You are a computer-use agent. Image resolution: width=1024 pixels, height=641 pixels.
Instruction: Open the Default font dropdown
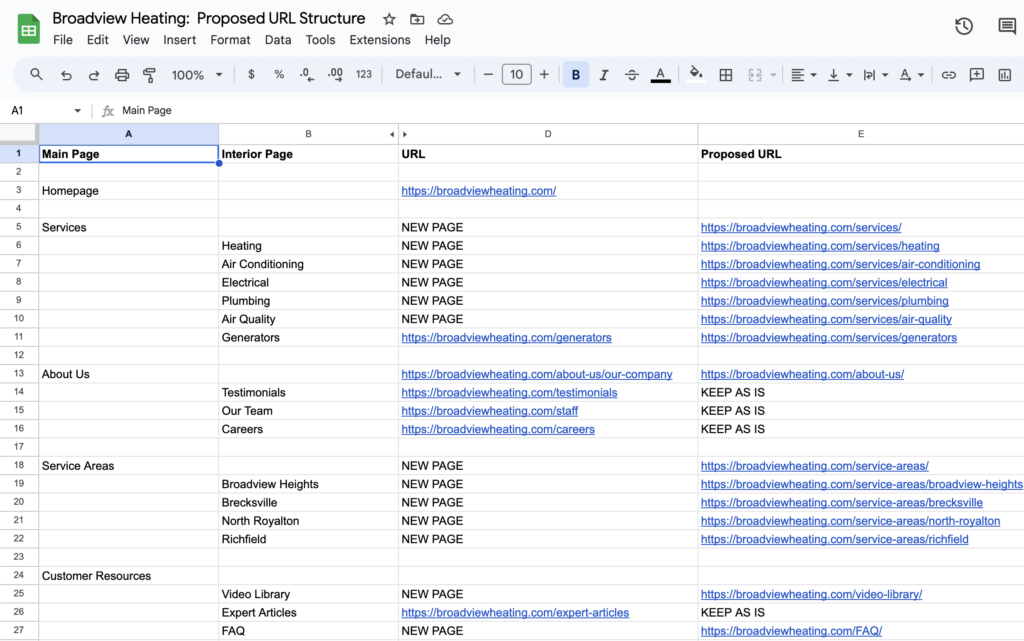(428, 74)
